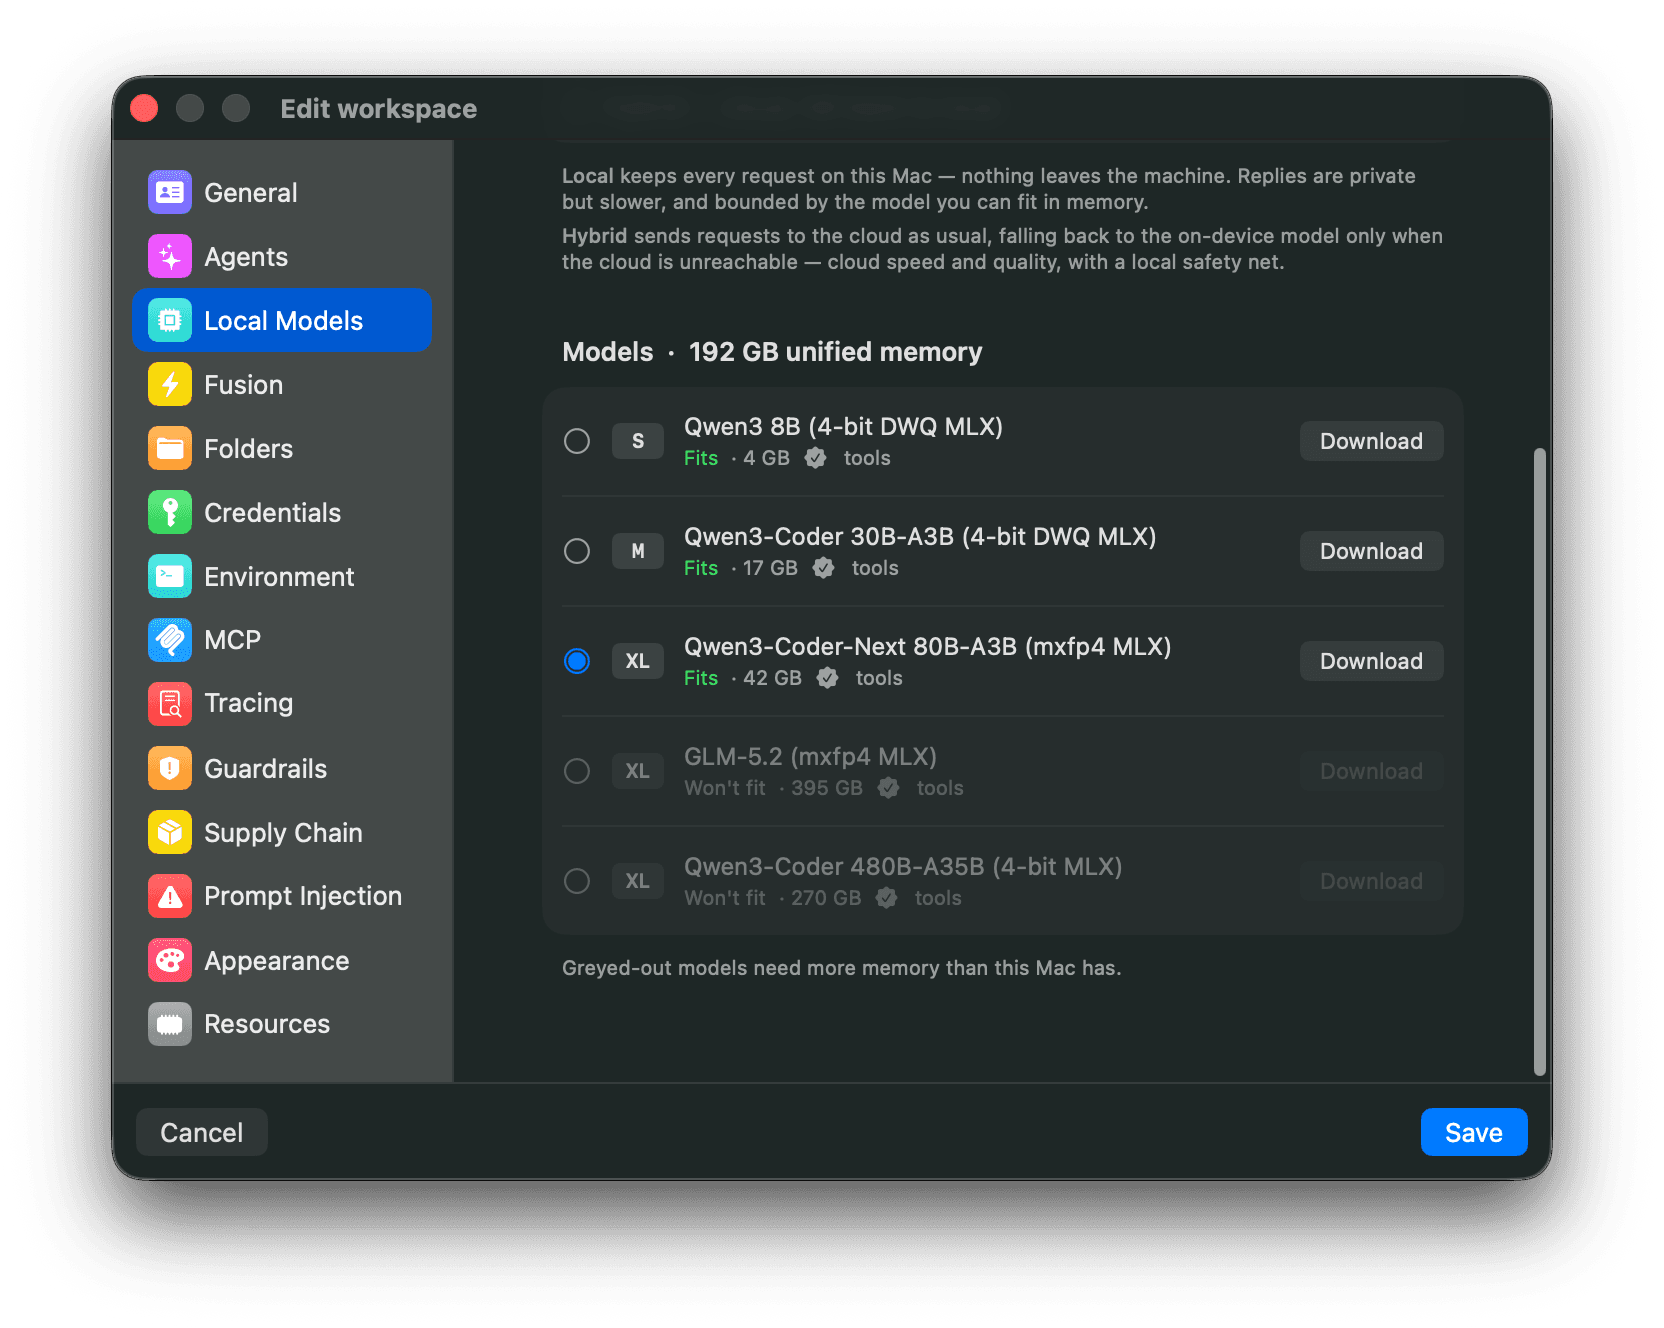Click the MCP blue icon
This screenshot has width=1664, height=1328.
(170, 640)
